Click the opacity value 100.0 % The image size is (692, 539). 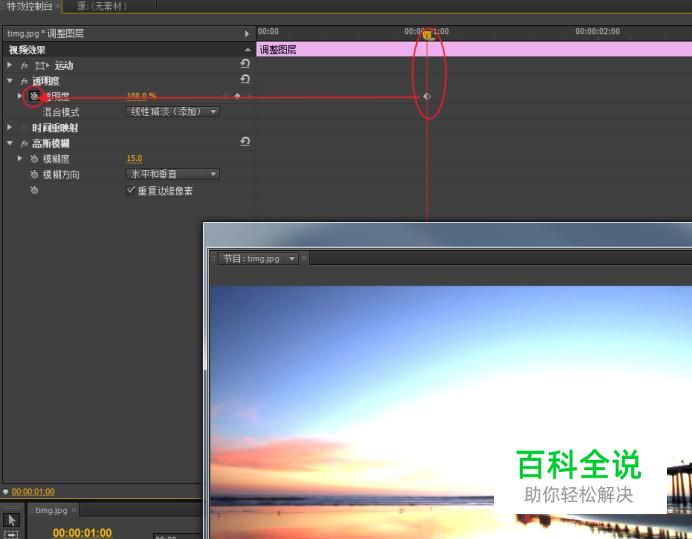(142, 96)
